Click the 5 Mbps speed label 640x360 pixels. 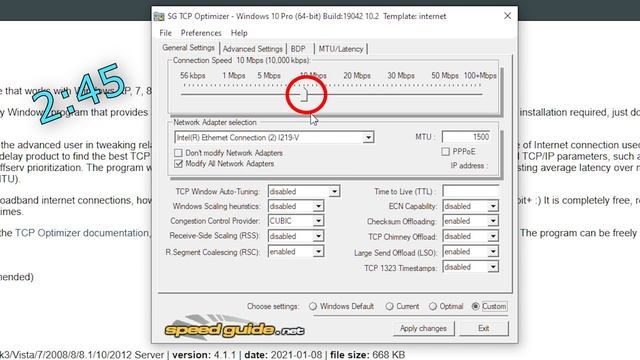tap(269, 76)
